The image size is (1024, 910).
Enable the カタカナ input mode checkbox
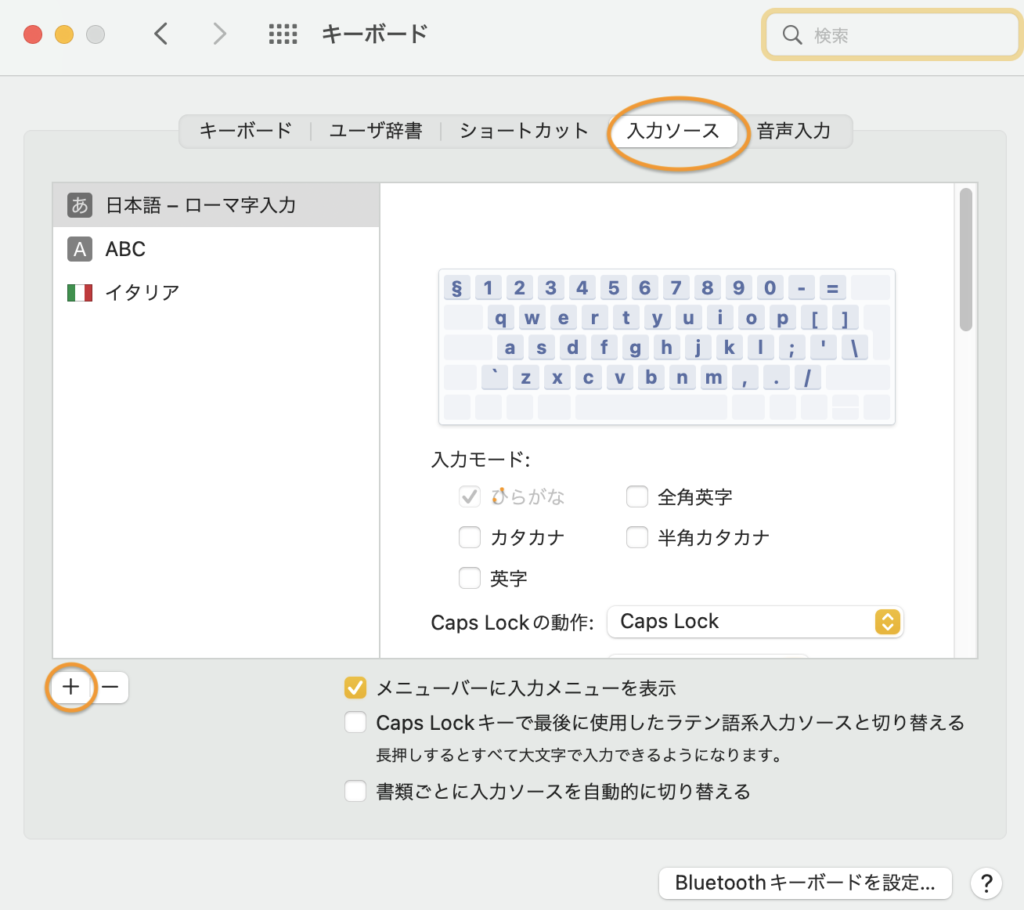pyautogui.click(x=470, y=538)
